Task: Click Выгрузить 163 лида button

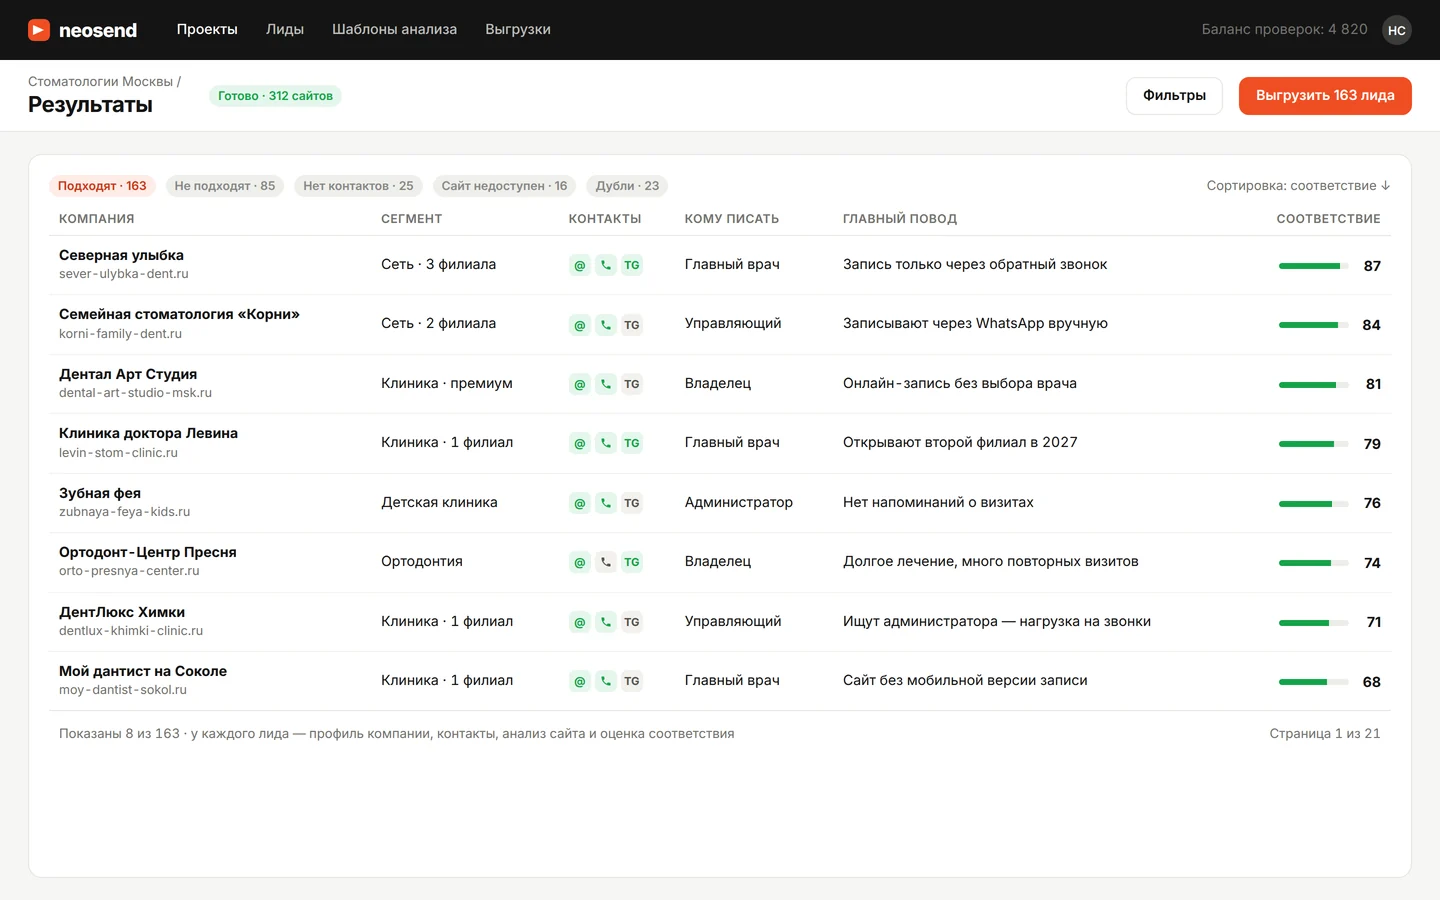Action: [1325, 96]
